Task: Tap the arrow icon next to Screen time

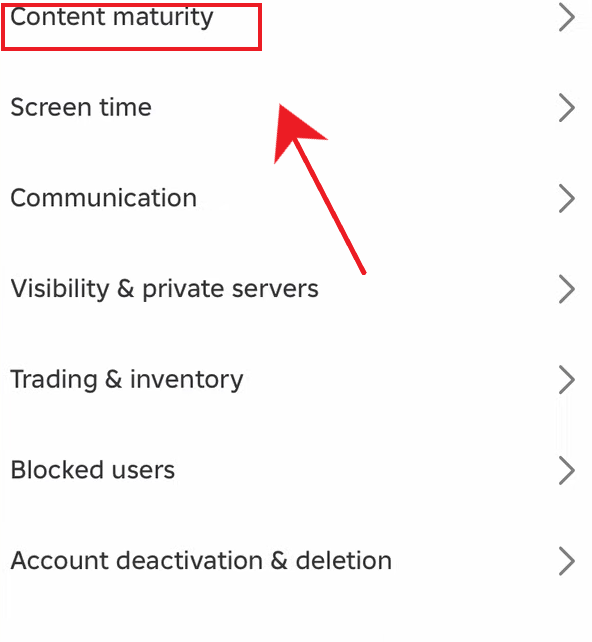Action: (x=567, y=108)
